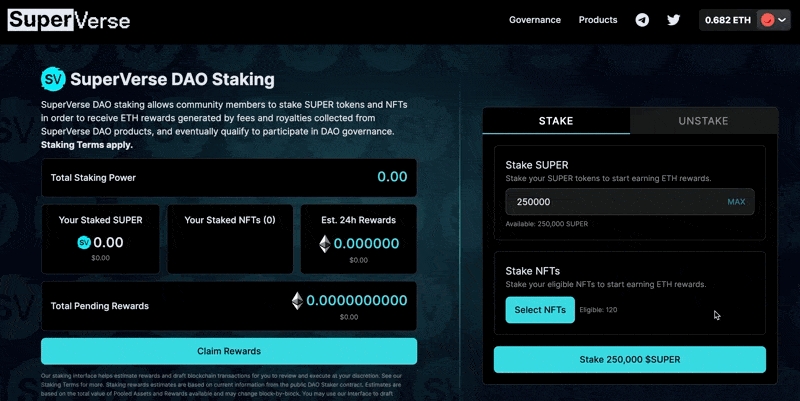
Task: Select the STAKE tab
Action: click(x=556, y=121)
